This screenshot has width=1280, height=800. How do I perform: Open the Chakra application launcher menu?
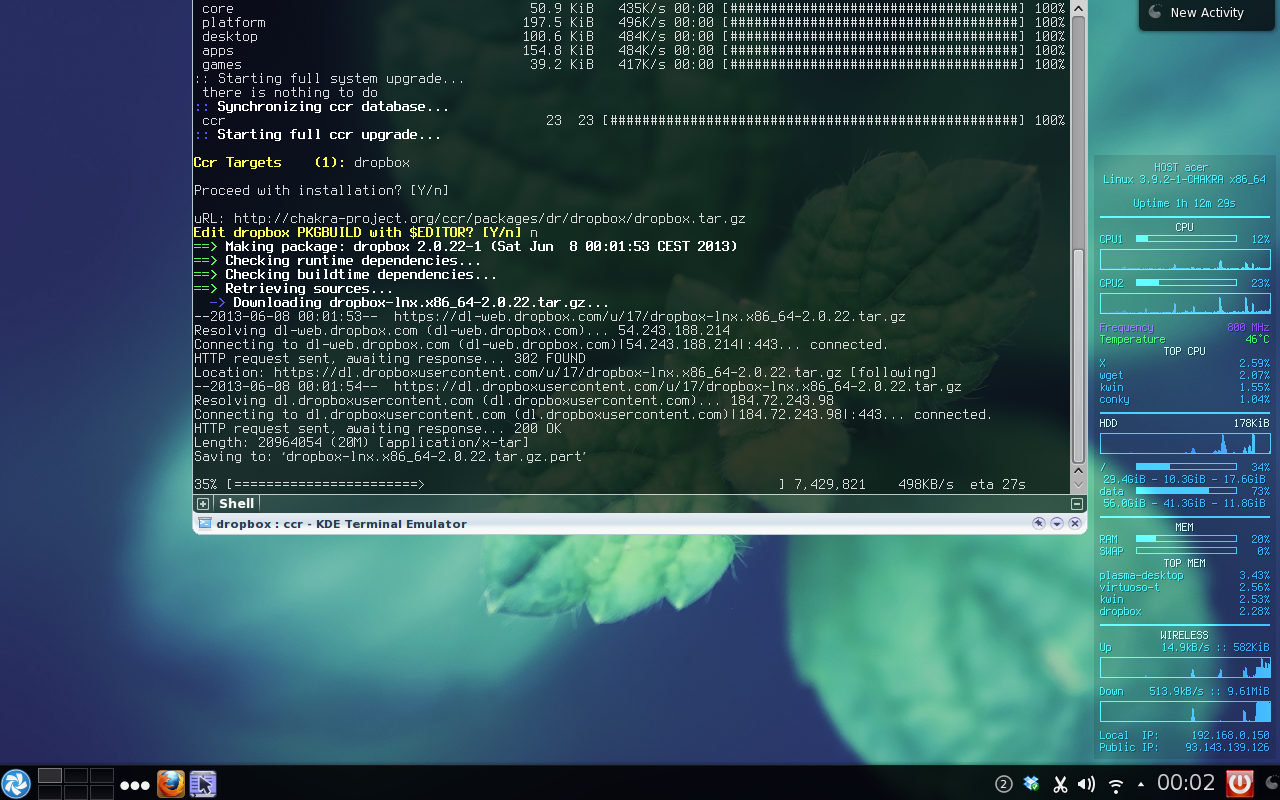click(16, 783)
